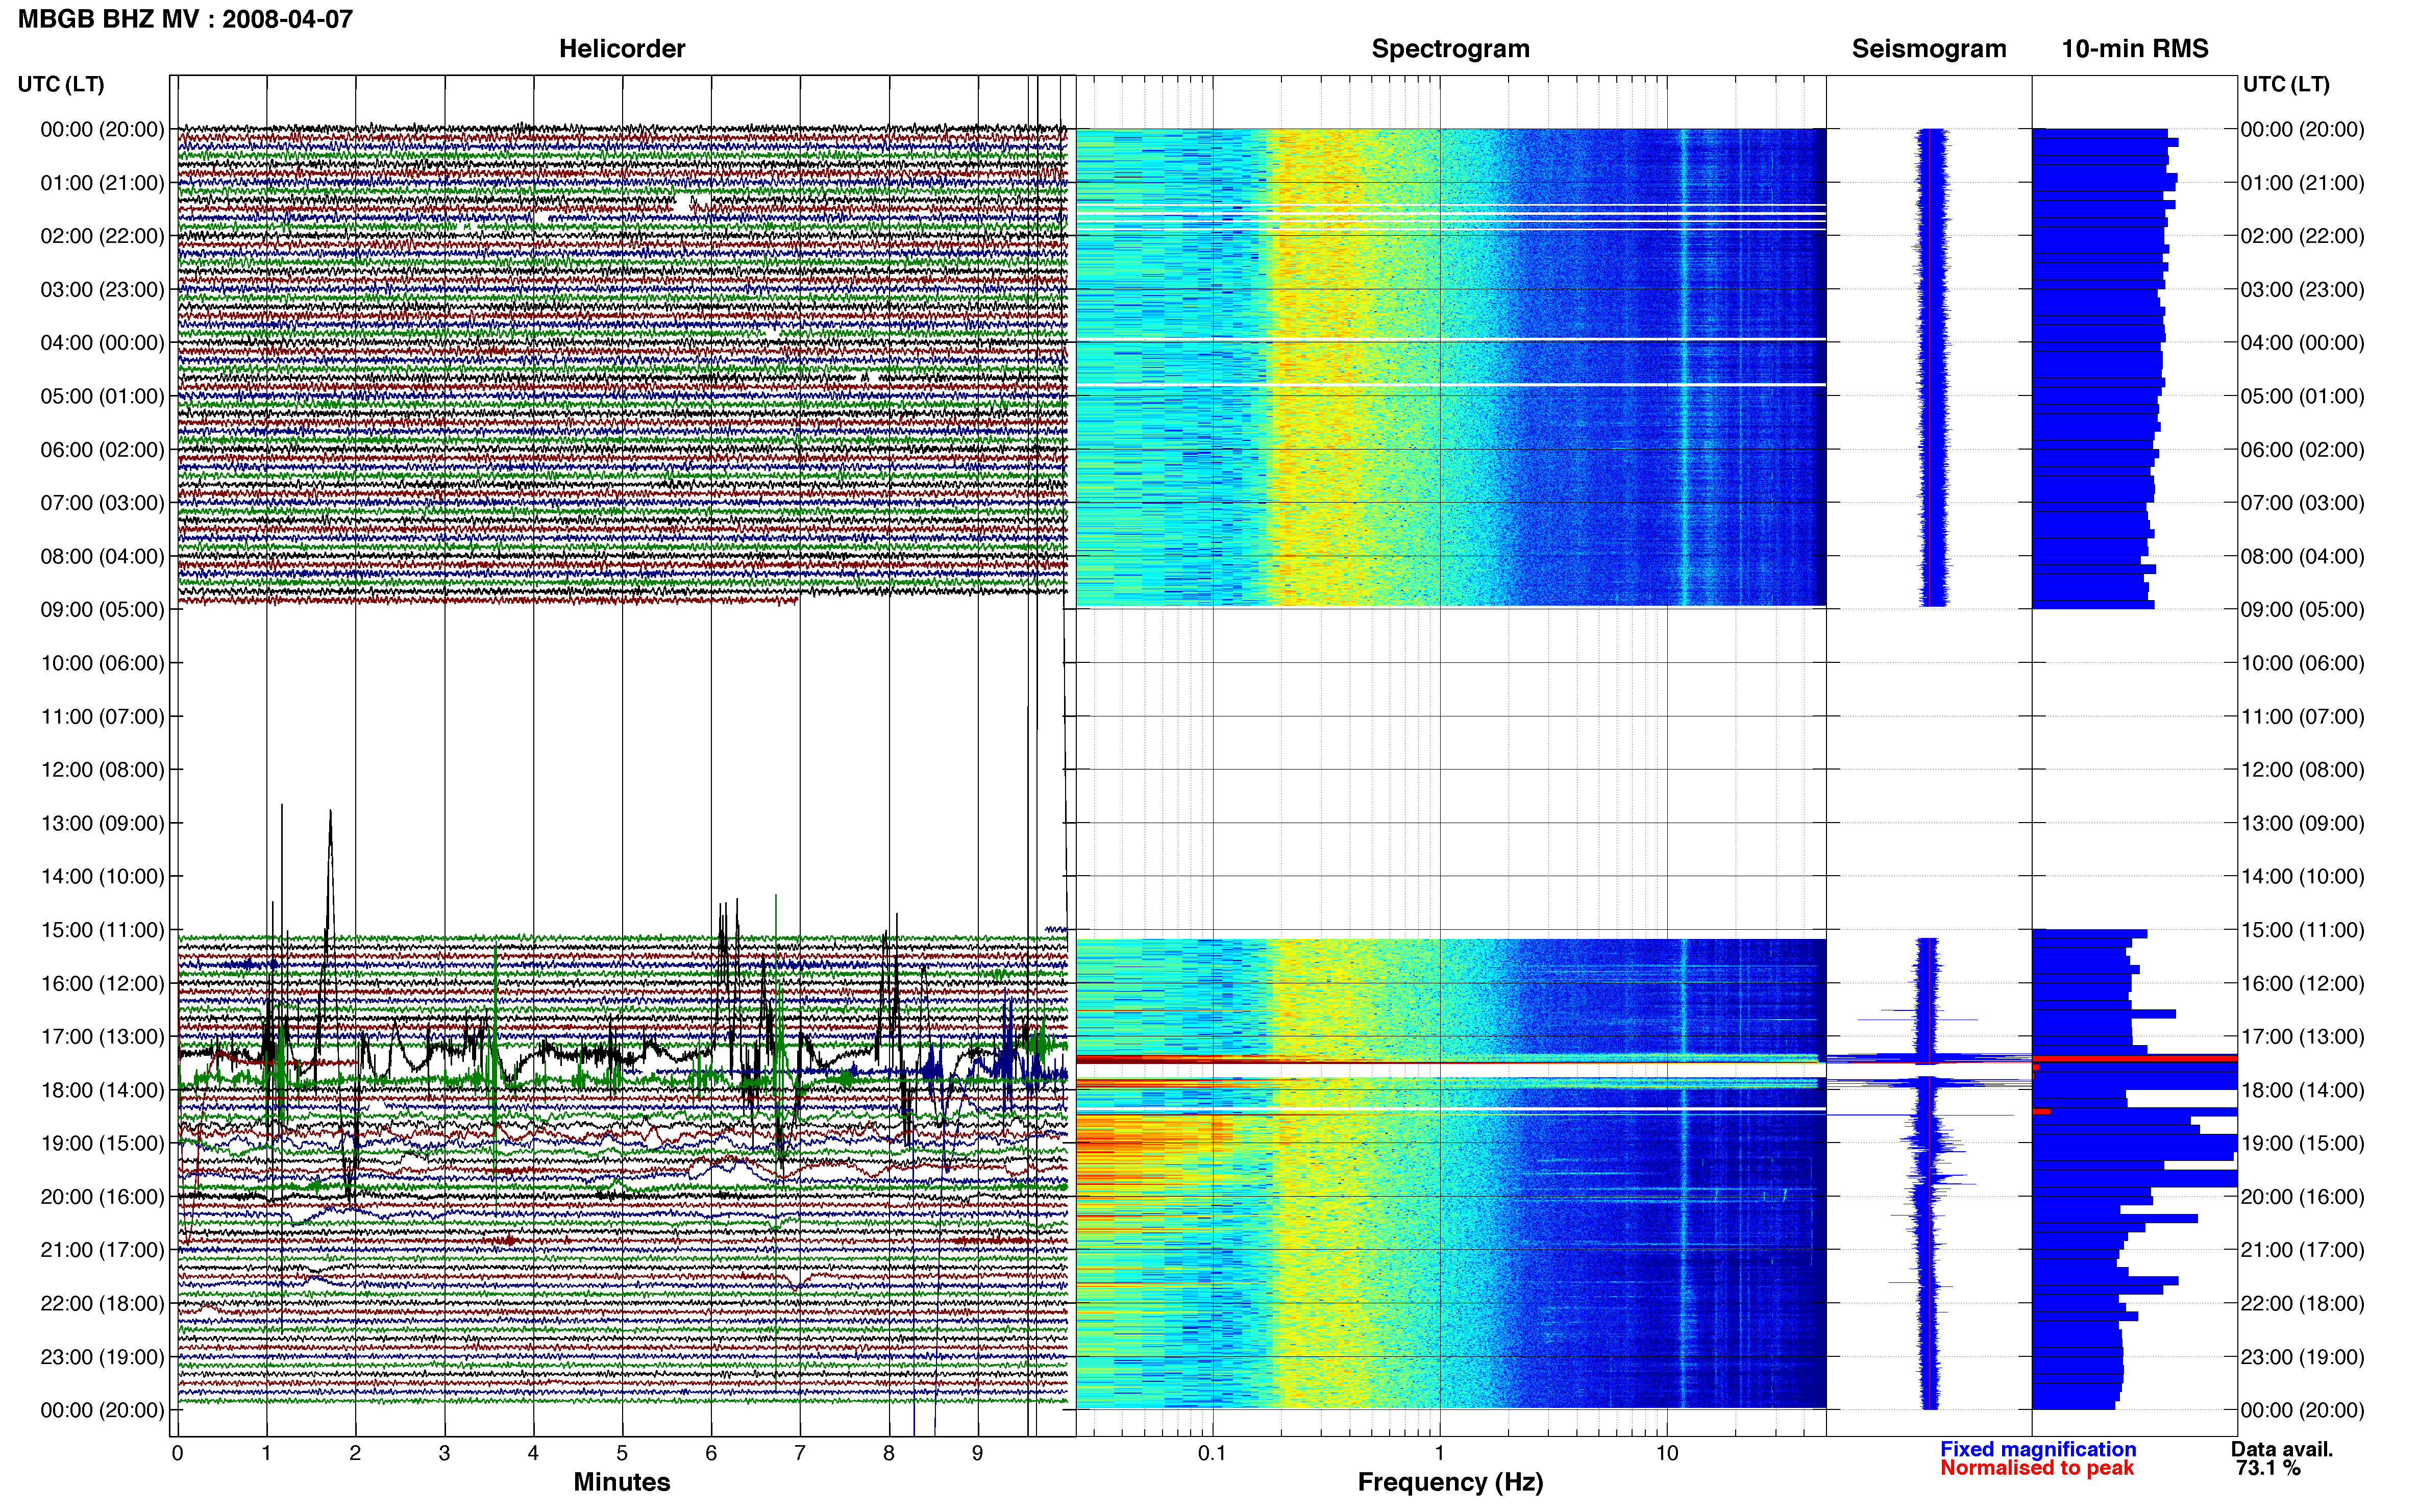Screen dimensions: 2419x1512
Task: Click left time label '03:00 (23:00)'
Action: [102, 289]
